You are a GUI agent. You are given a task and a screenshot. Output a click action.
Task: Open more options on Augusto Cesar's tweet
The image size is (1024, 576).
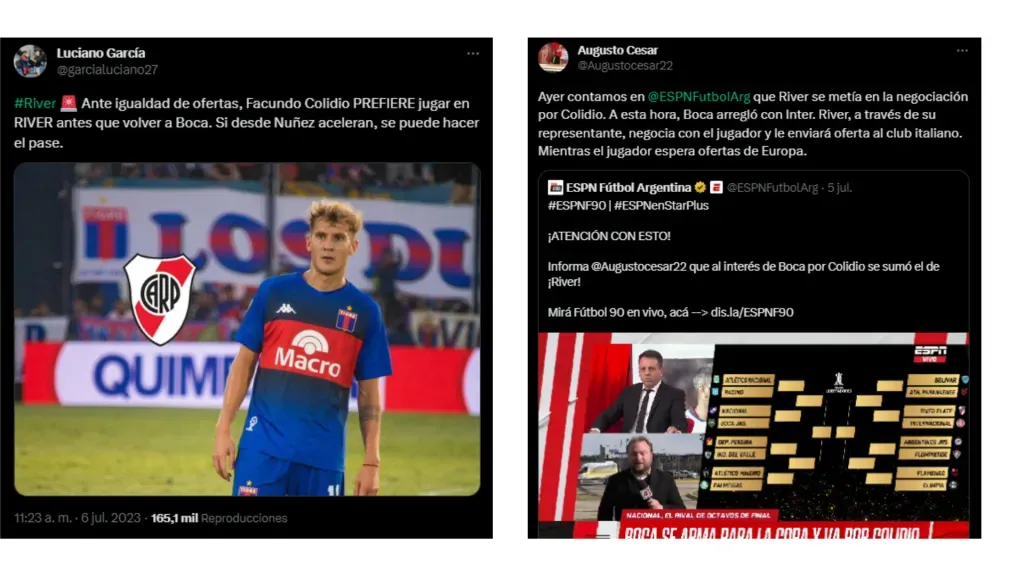coord(962,50)
